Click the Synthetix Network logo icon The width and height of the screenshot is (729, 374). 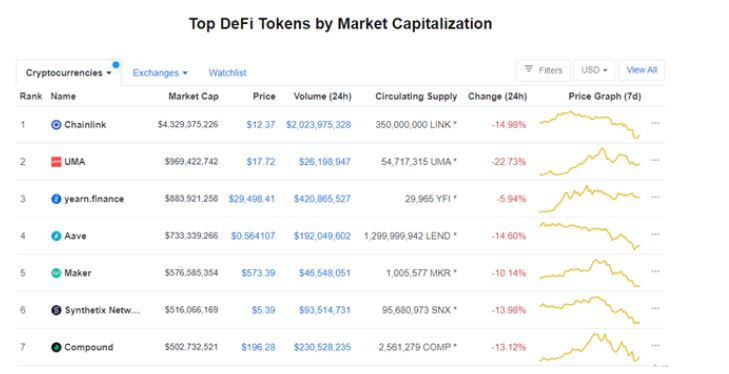tap(56, 310)
